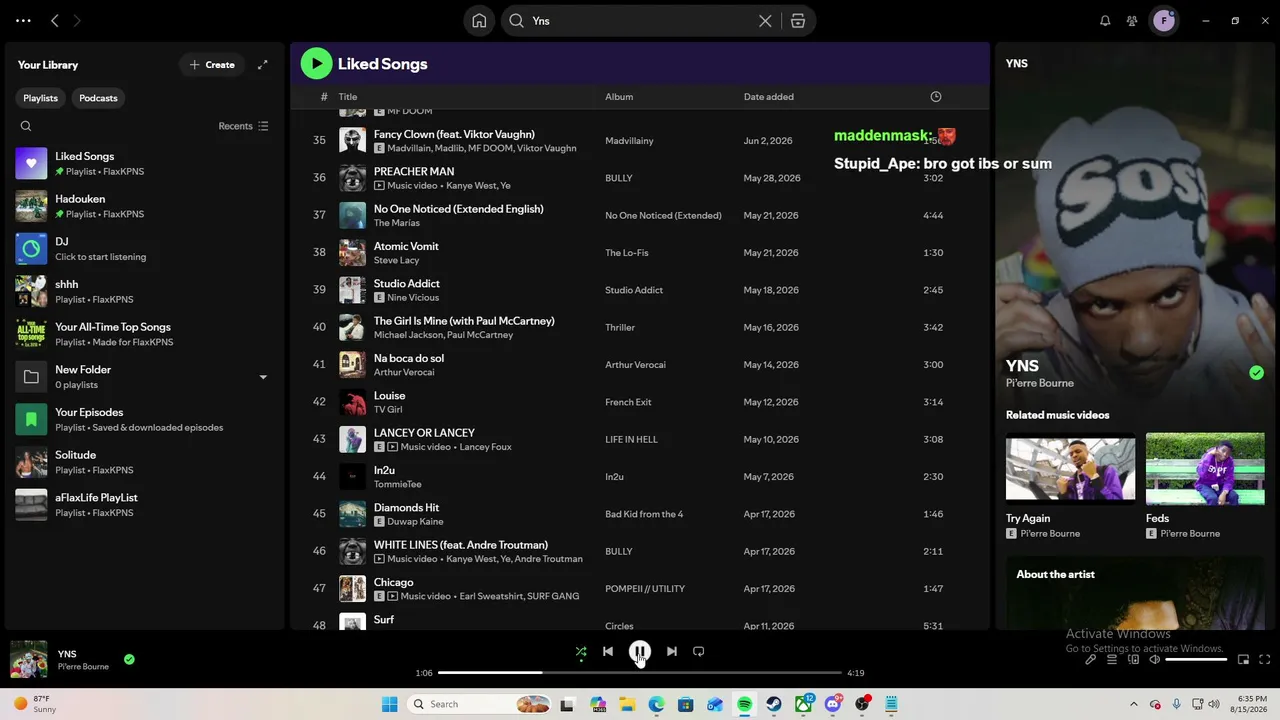Toggle lyrics microphone icon
Image resolution: width=1280 pixels, height=720 pixels.
click(1091, 660)
